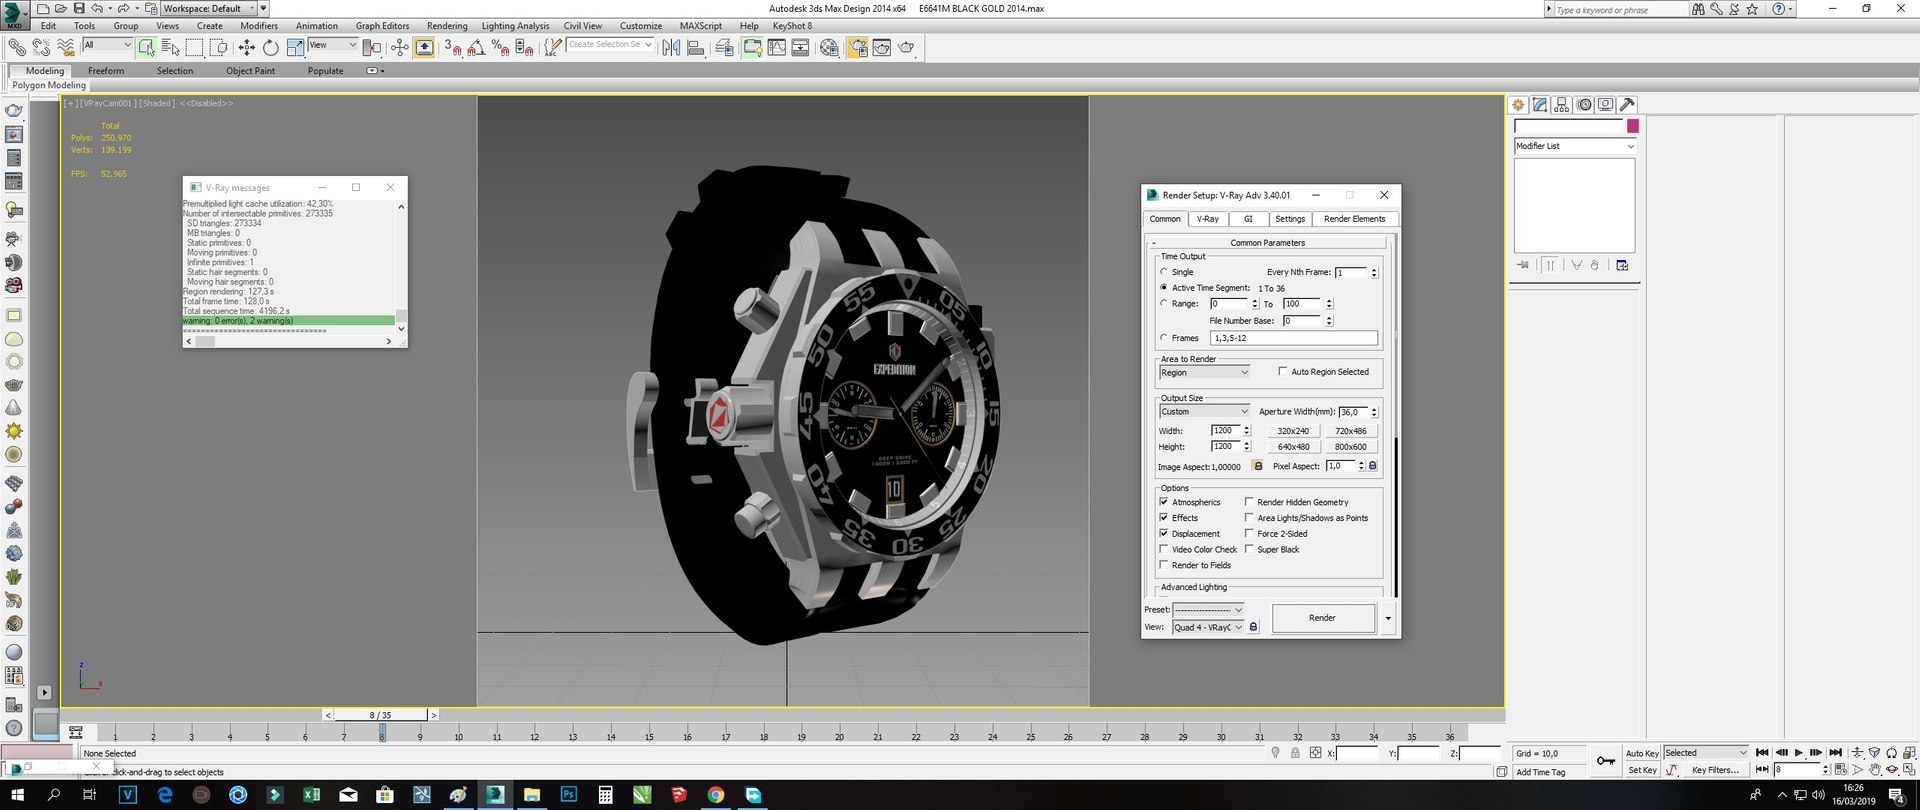Open the selection filter All dropdown

107,45
